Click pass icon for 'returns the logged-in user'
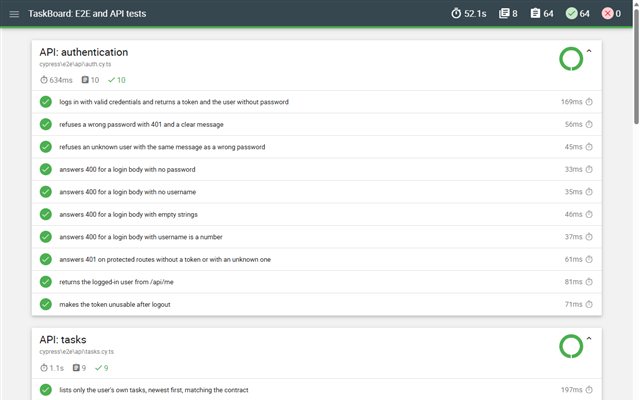This screenshot has height=400, width=640. (46, 281)
